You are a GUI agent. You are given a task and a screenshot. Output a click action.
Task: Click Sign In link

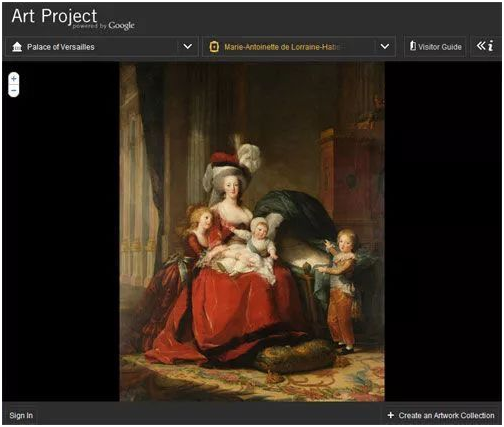(x=21, y=415)
